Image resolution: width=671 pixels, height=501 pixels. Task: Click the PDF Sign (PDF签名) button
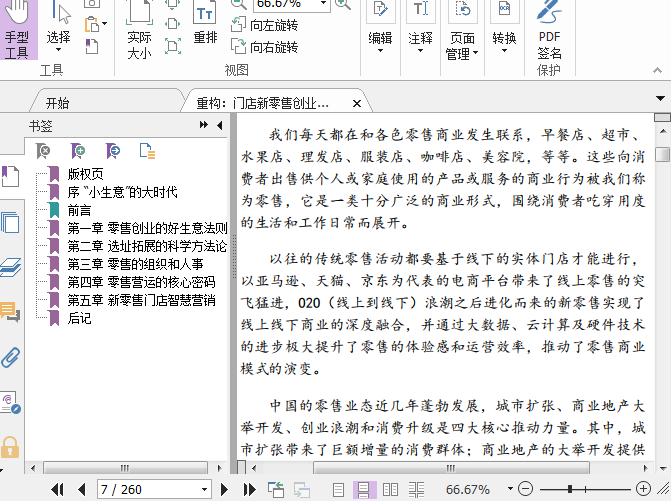(549, 30)
